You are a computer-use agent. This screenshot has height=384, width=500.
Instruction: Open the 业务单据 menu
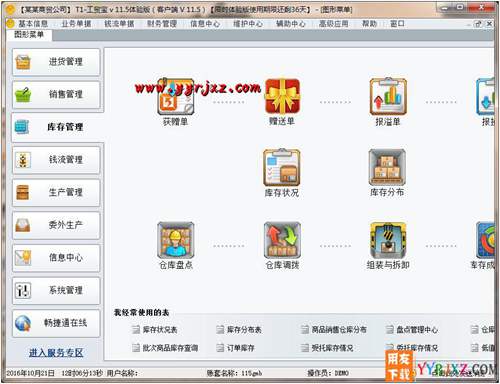pyautogui.click(x=76, y=24)
